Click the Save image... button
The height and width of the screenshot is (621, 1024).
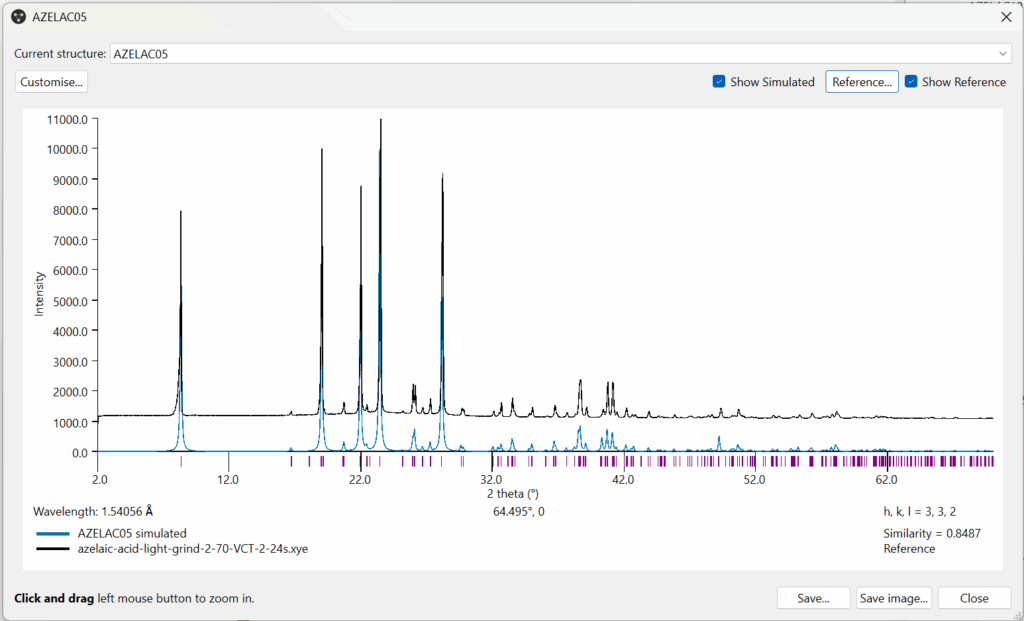click(x=894, y=598)
